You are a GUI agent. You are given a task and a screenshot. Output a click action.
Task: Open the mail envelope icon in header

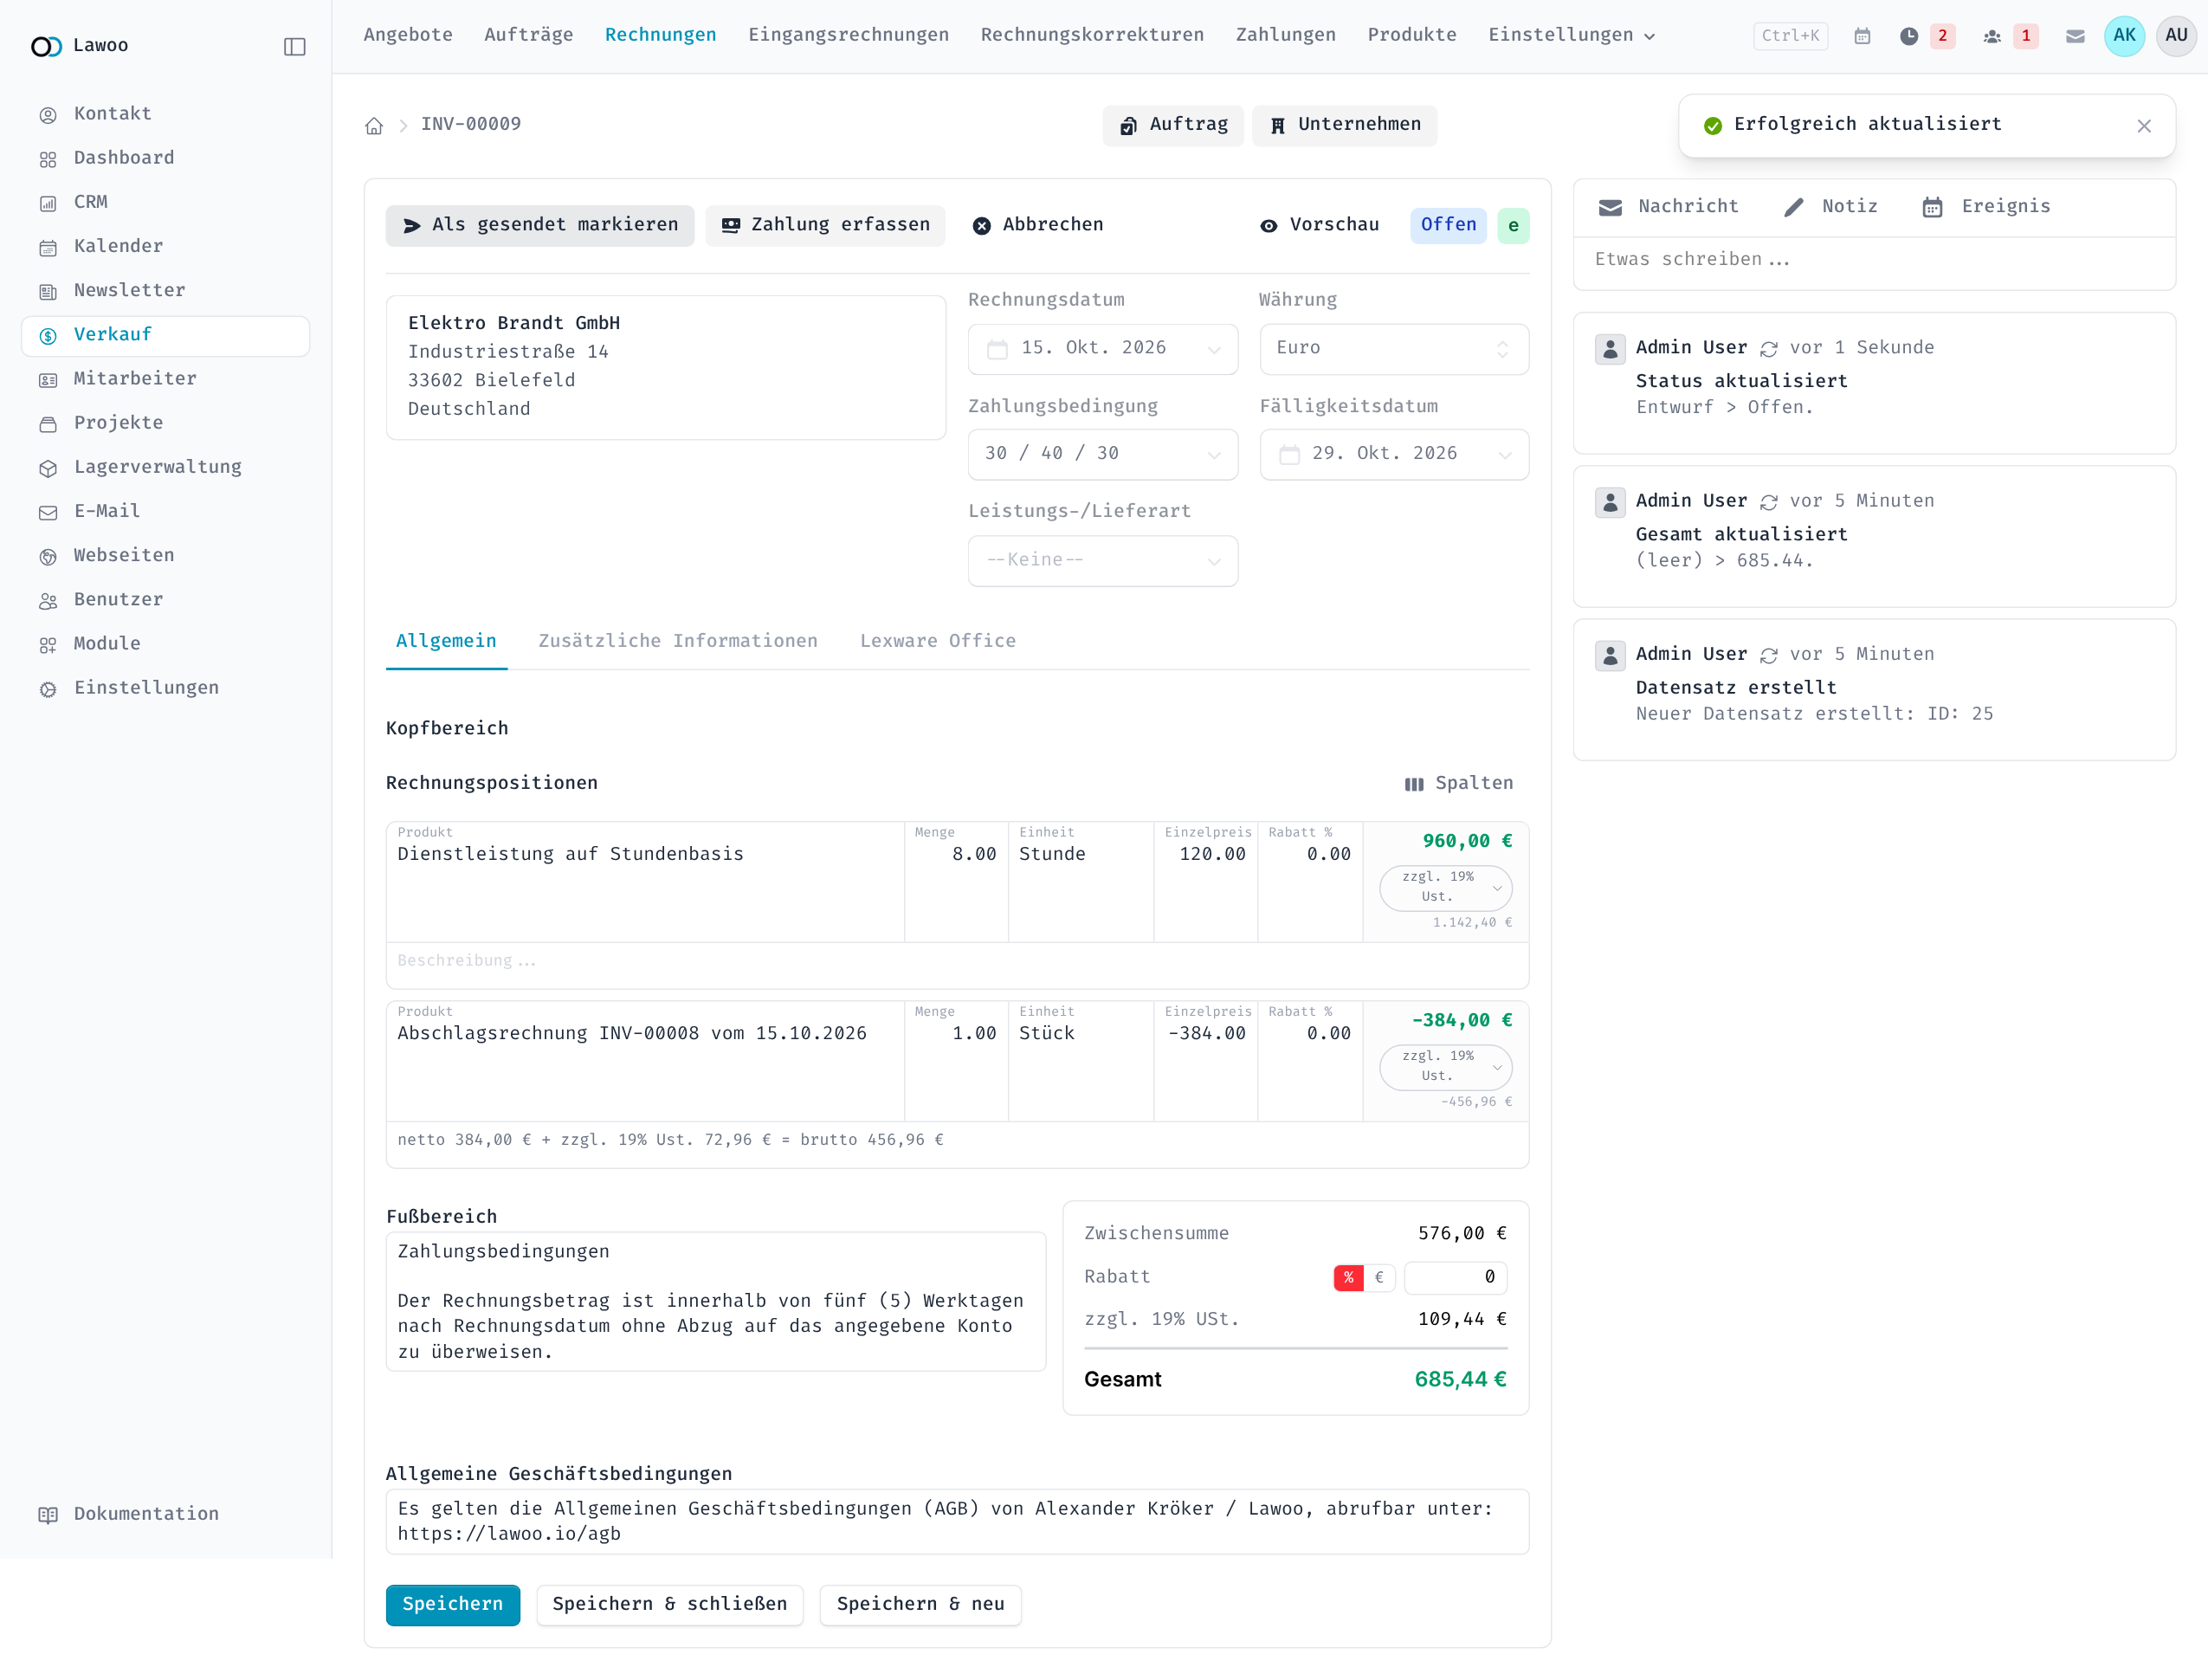click(2075, 36)
